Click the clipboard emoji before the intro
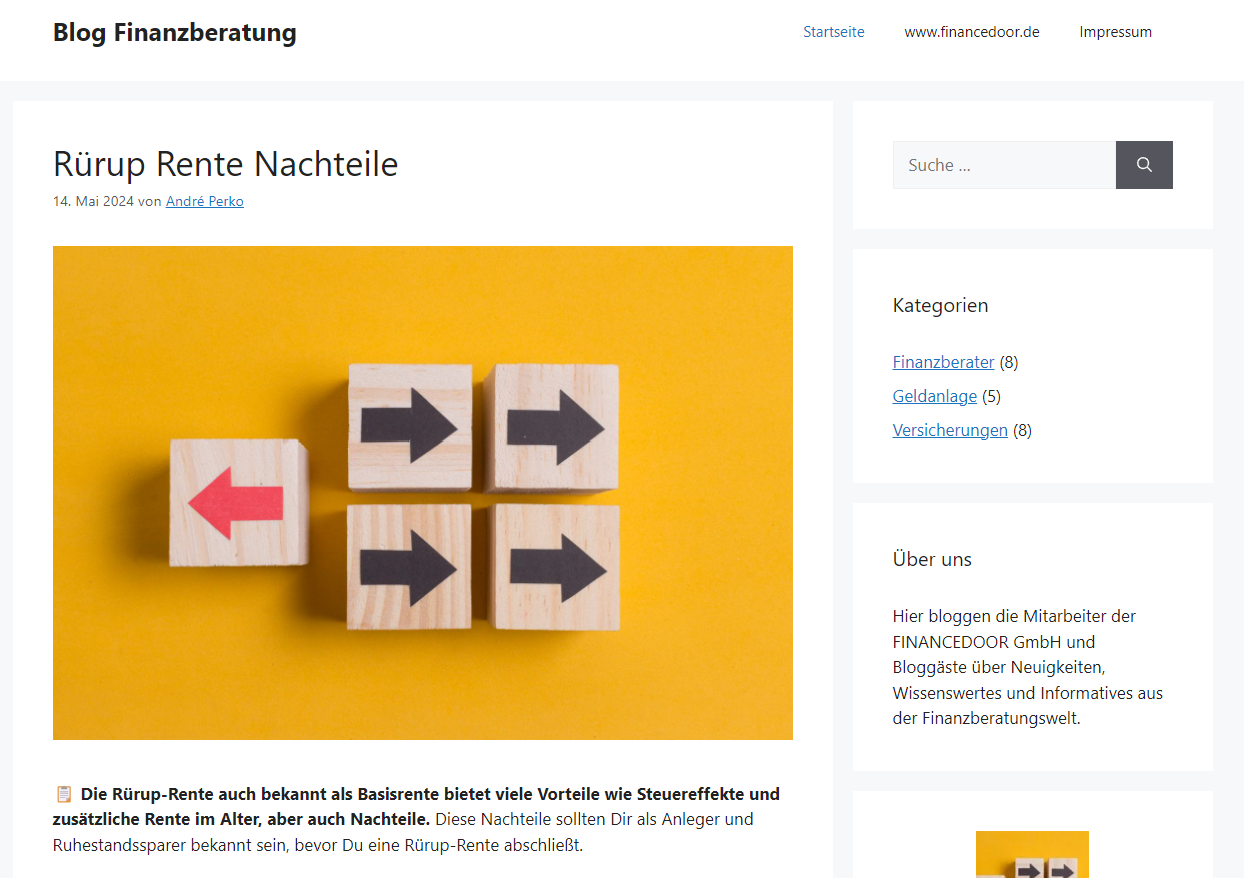The height and width of the screenshot is (878, 1244). coord(64,794)
